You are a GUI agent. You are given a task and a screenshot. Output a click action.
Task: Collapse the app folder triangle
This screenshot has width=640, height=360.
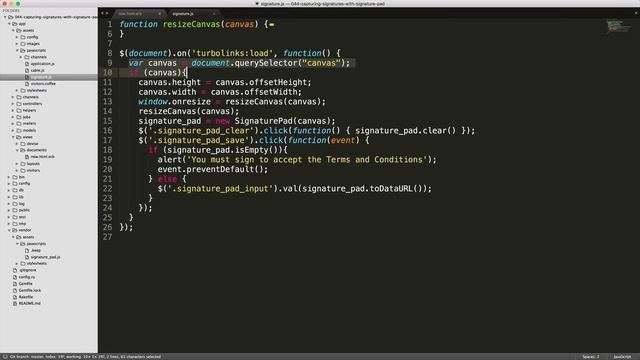coord(9,24)
